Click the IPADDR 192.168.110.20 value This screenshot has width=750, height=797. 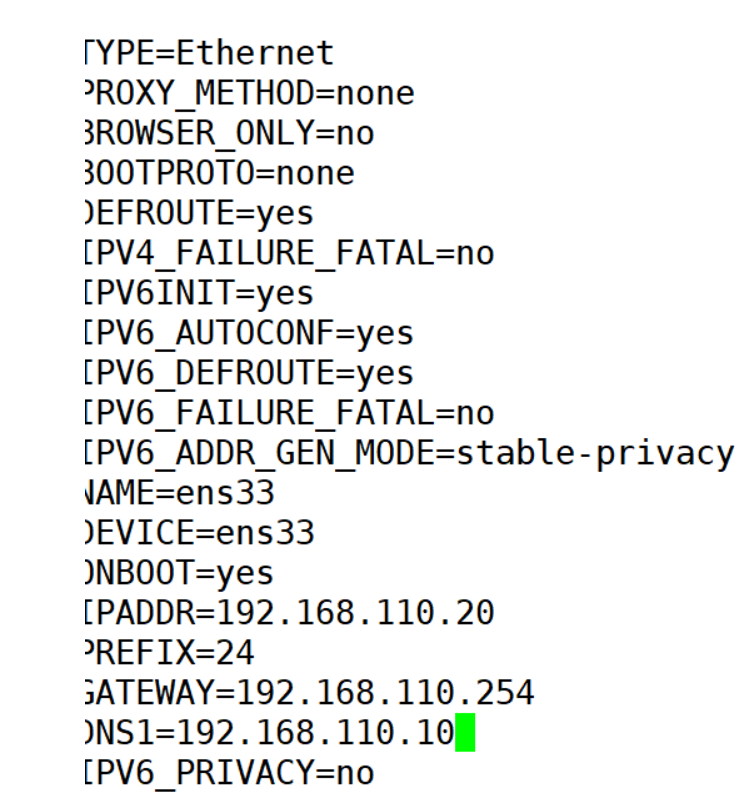pos(355,613)
